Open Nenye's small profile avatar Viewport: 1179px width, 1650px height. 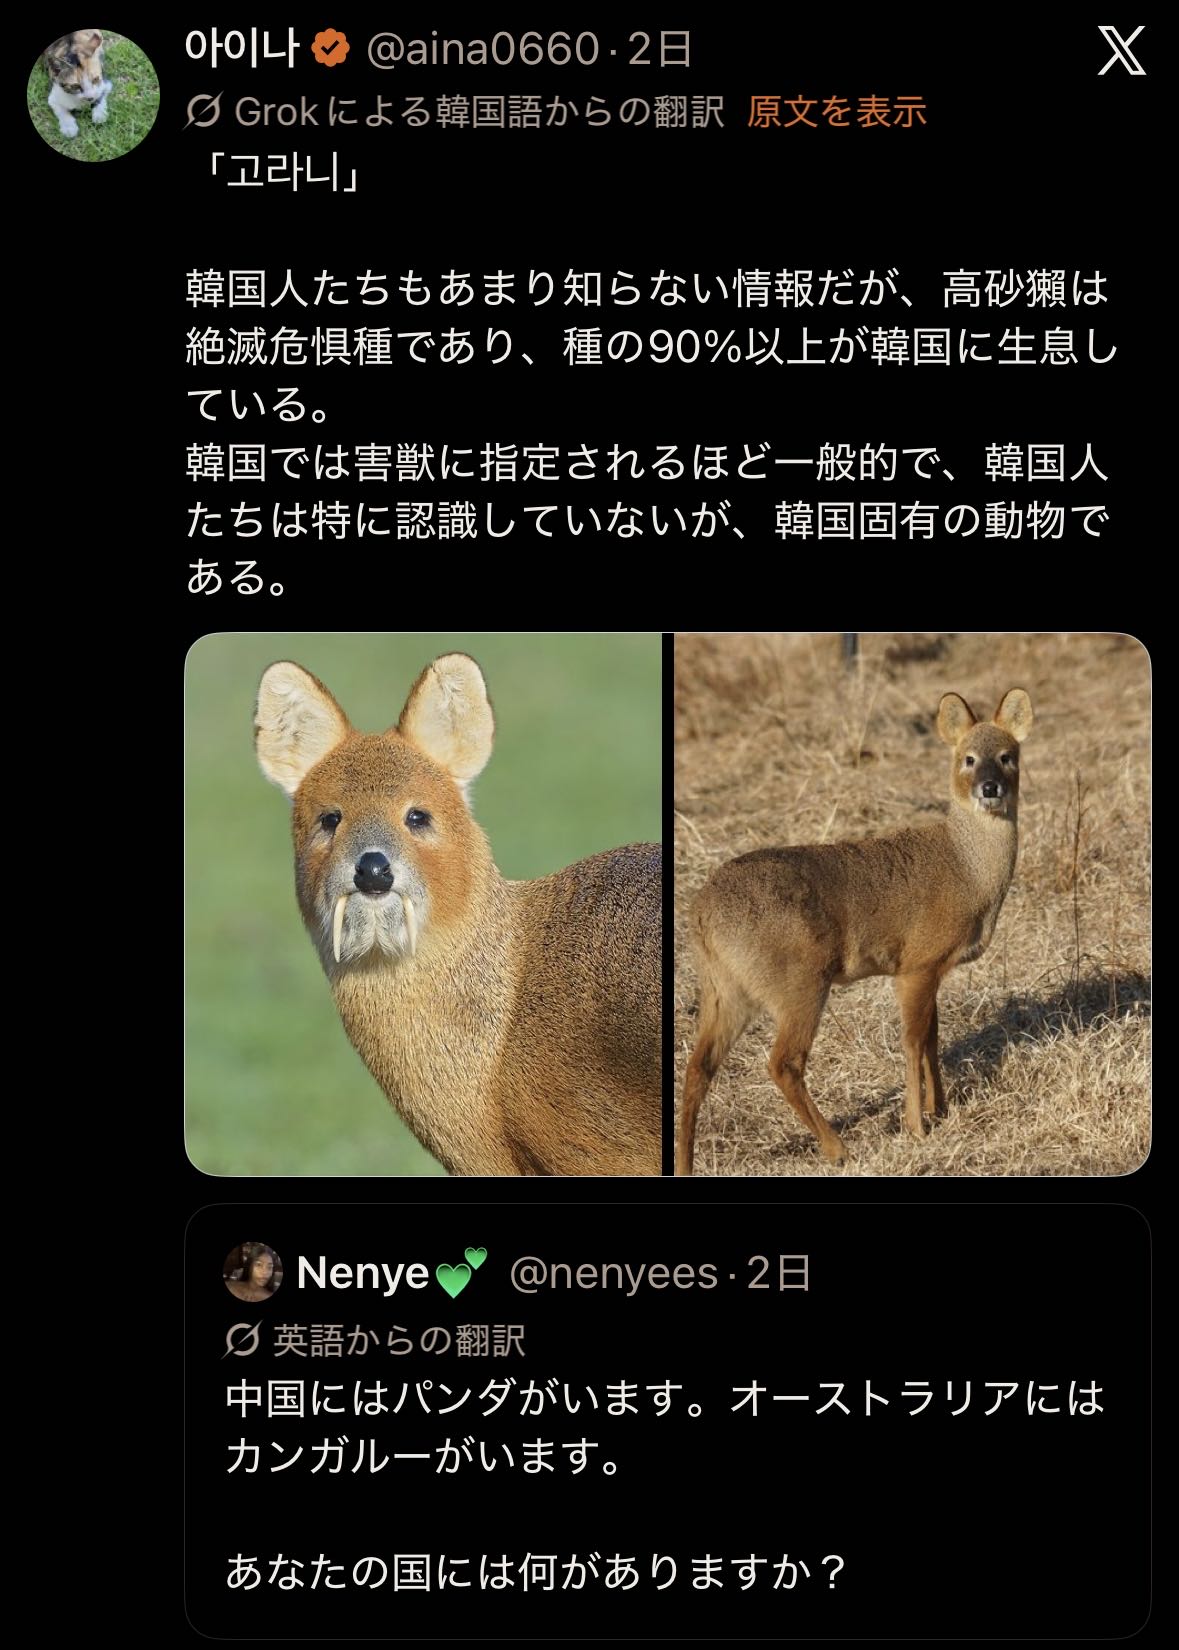click(x=253, y=1273)
